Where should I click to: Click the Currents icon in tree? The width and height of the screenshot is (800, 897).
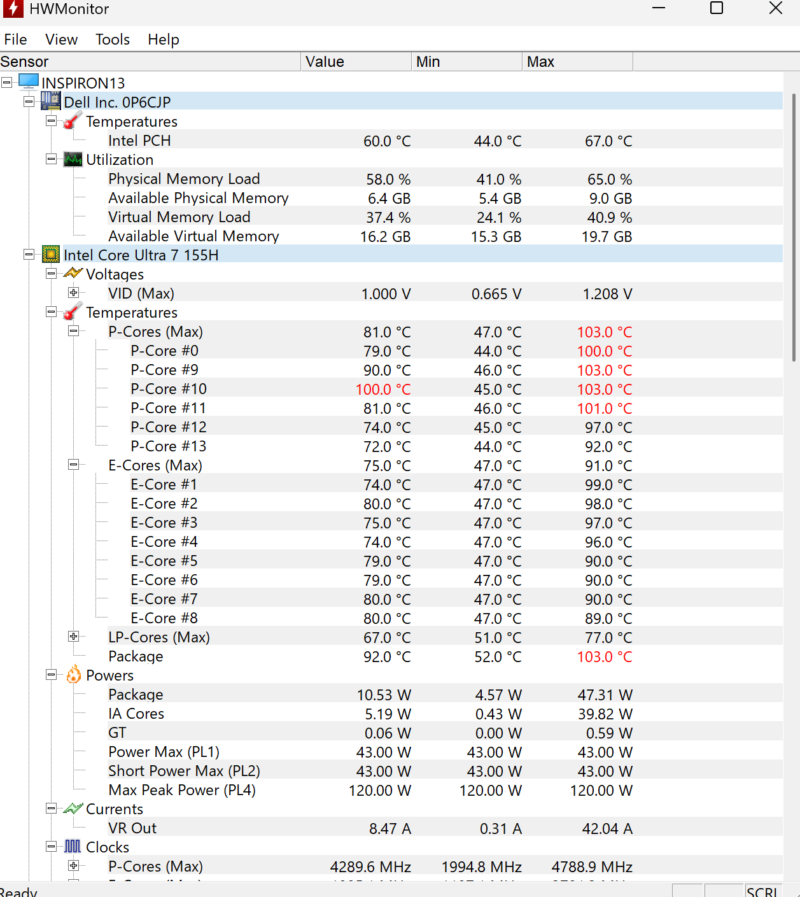pyautogui.click(x=73, y=809)
